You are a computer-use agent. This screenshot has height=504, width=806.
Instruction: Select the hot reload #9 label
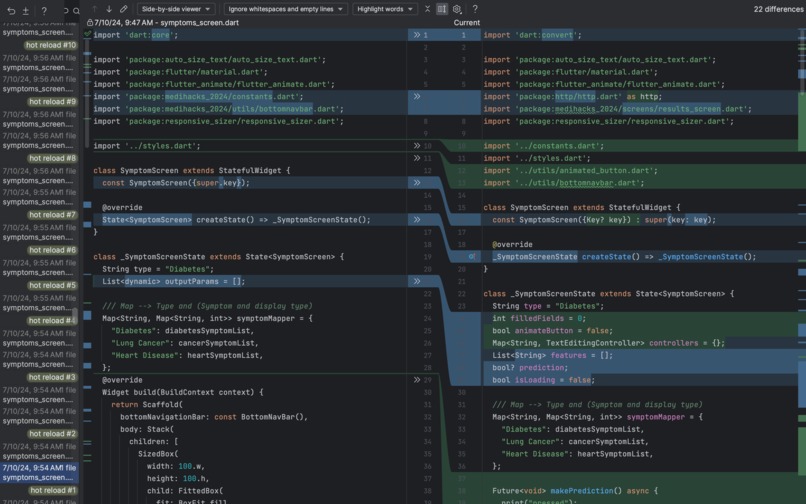click(x=52, y=102)
